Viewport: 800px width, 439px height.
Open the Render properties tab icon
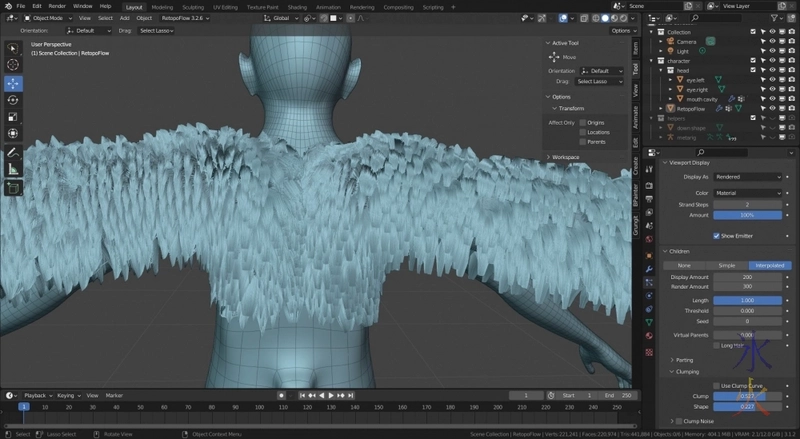coord(649,185)
